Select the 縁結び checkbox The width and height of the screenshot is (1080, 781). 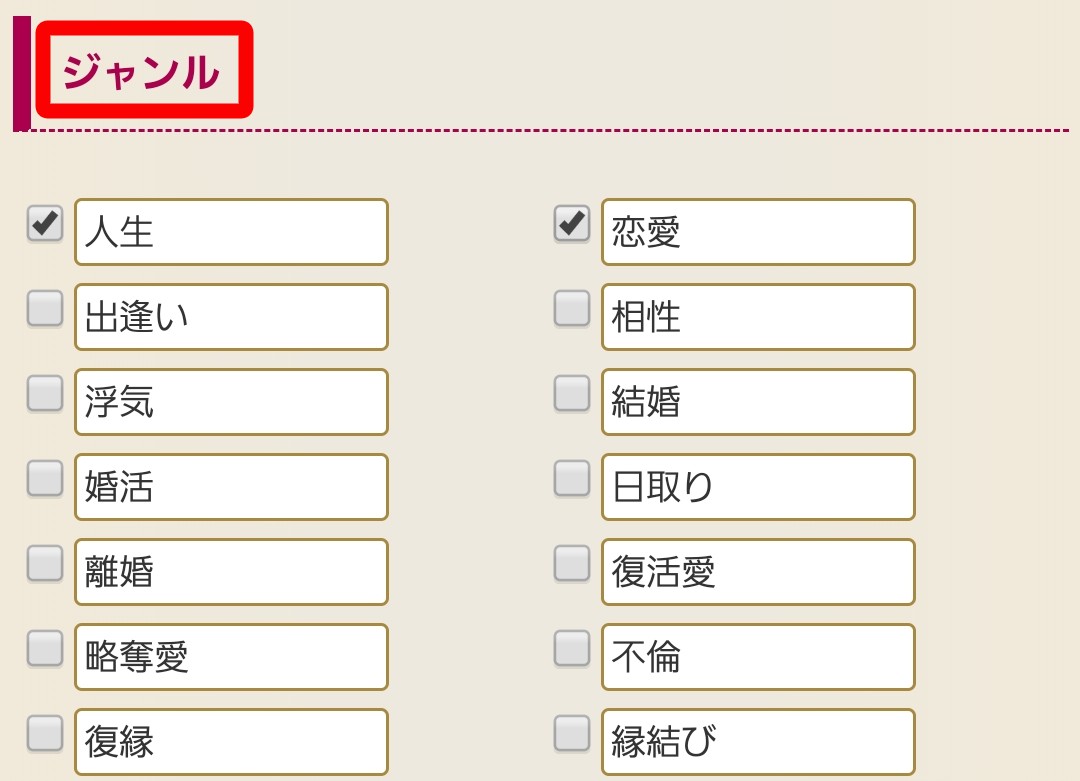pos(572,734)
